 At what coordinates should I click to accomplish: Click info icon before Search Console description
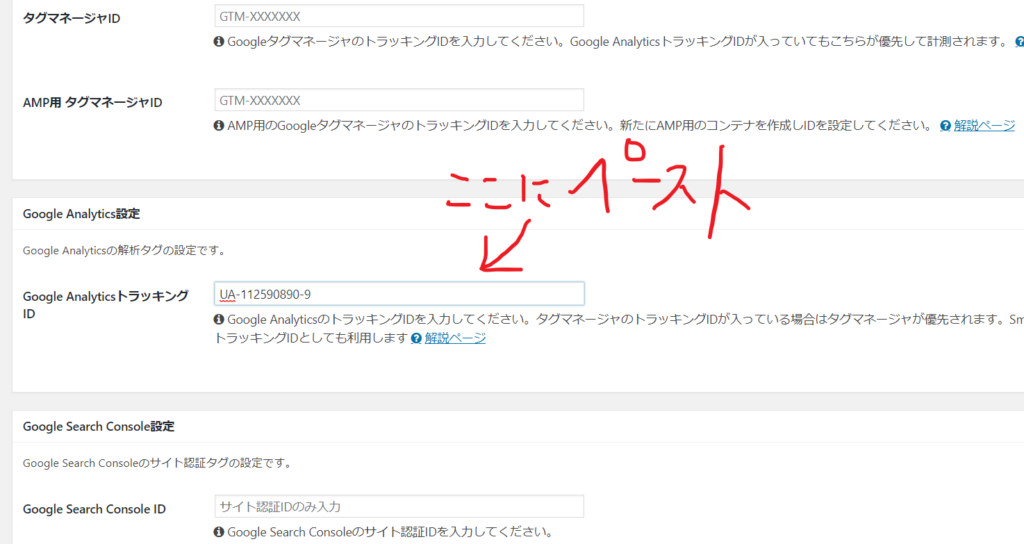(x=219, y=532)
